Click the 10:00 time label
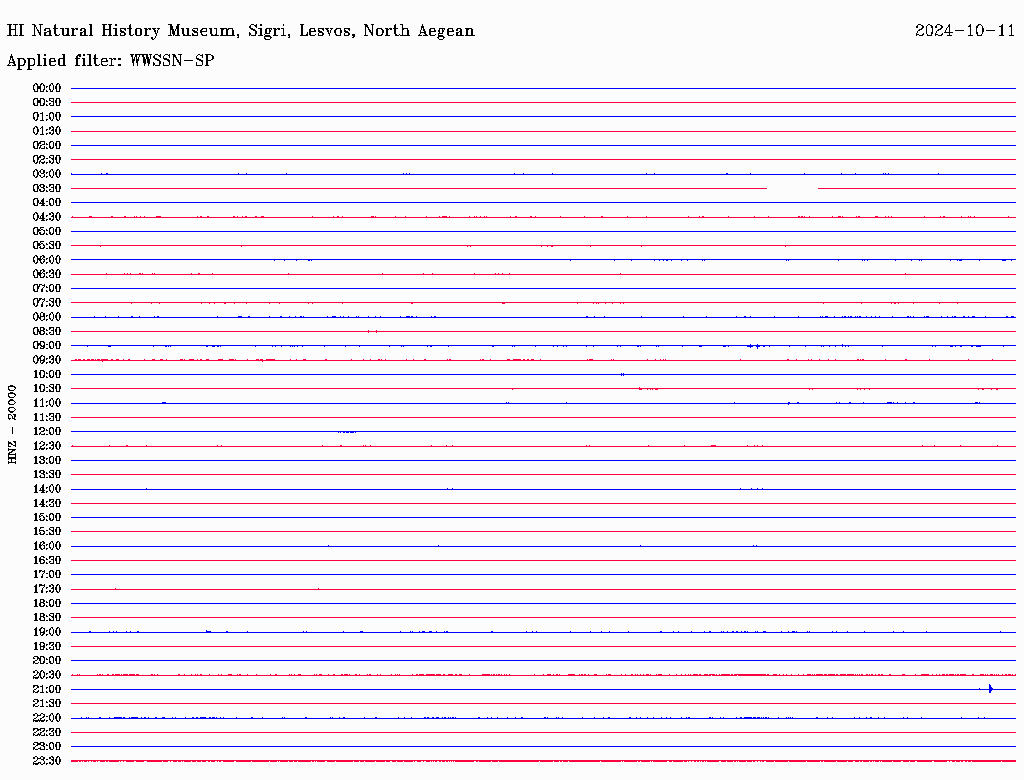This screenshot has height=780, width=1024. tap(47, 374)
